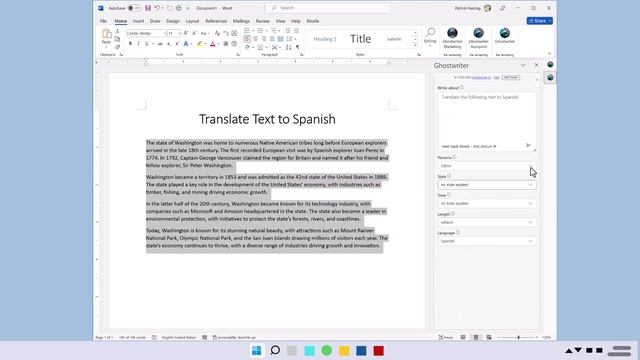Increase font size with grow-font icon
The height and width of the screenshot is (360, 640).
186,33
